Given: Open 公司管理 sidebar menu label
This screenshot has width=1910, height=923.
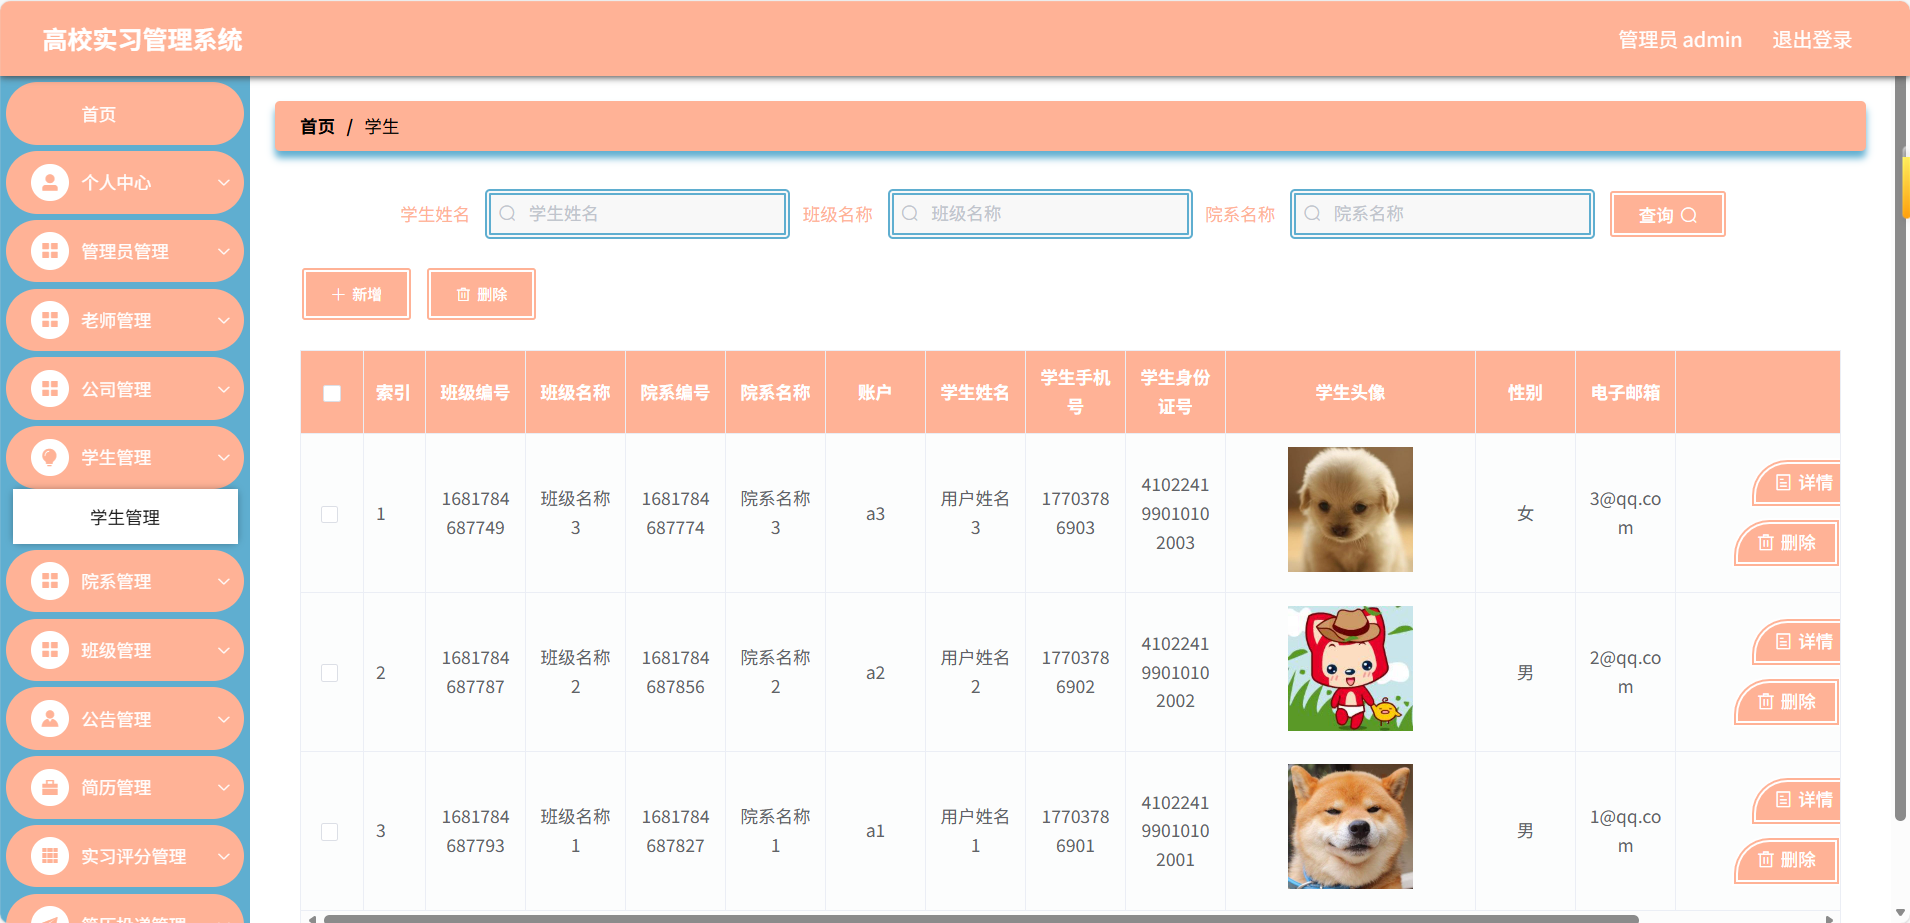Looking at the screenshot, I should pyautogui.click(x=116, y=389).
